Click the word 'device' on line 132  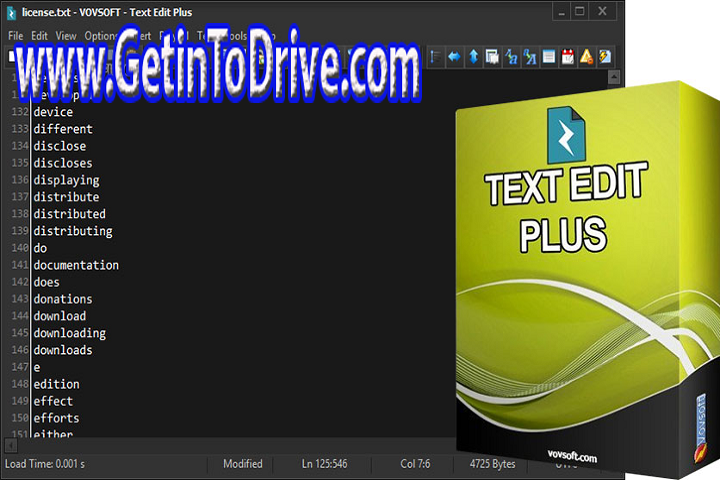(x=53, y=112)
